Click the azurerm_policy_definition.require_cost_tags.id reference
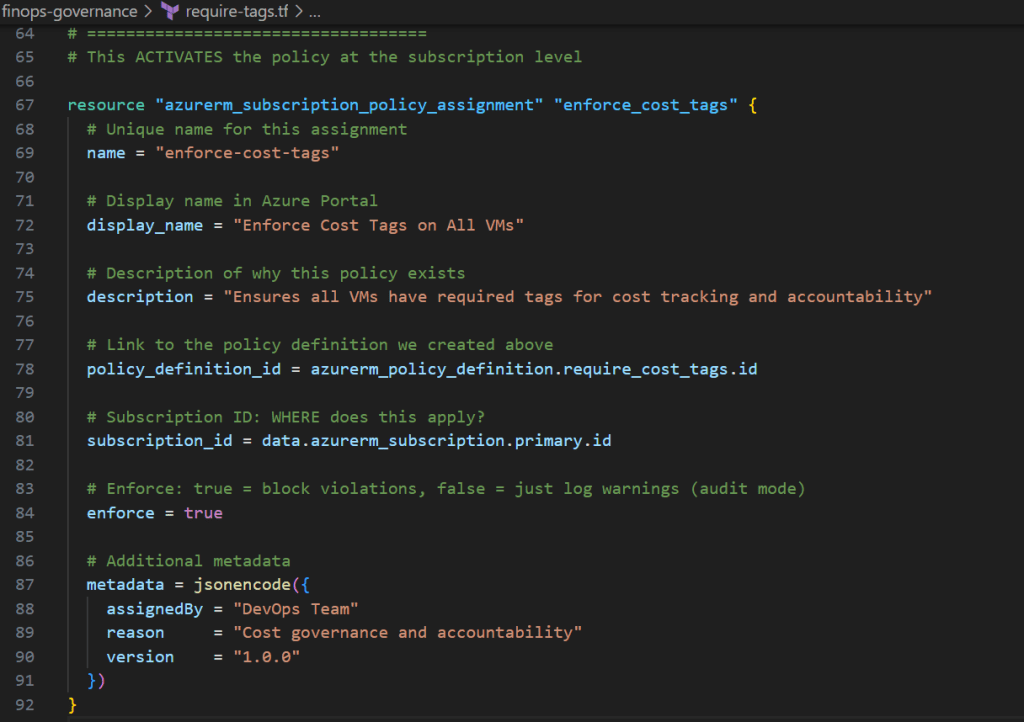 pyautogui.click(x=534, y=369)
